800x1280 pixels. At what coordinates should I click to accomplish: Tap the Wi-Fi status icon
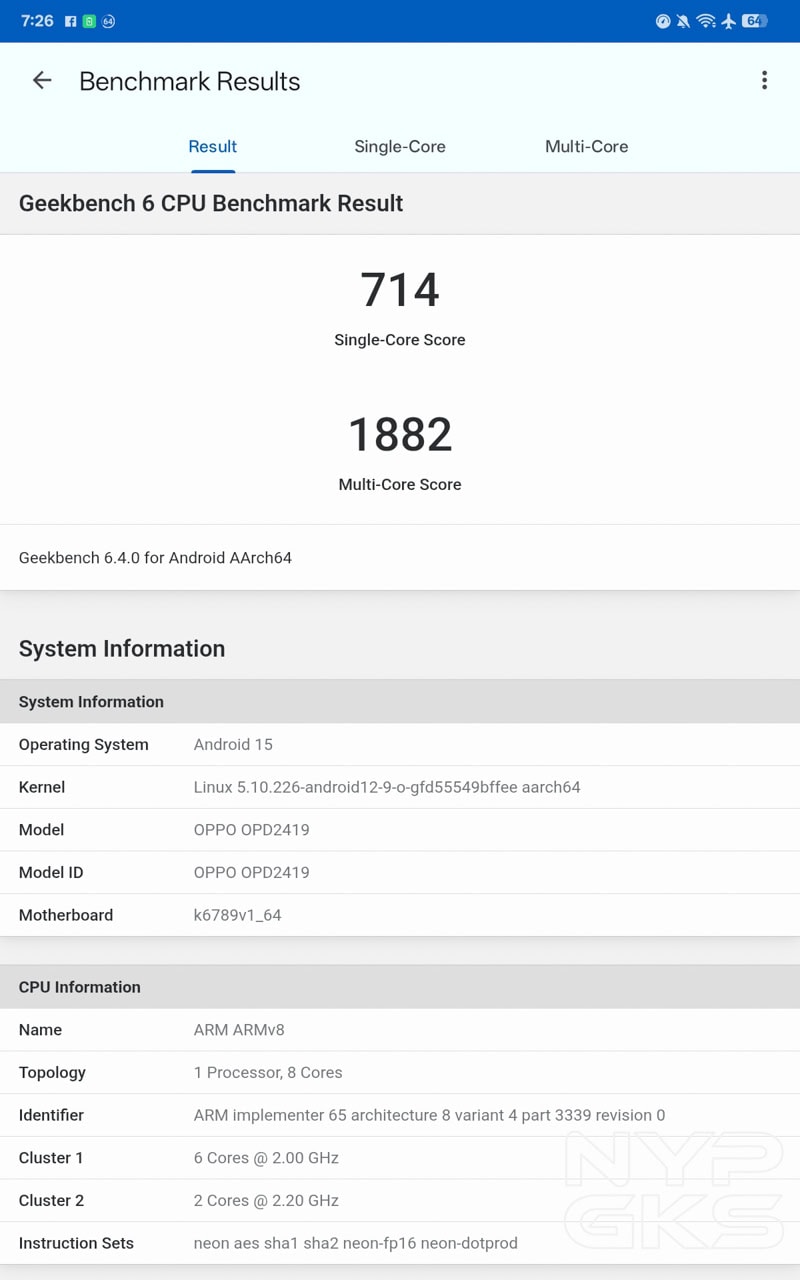[706, 21]
